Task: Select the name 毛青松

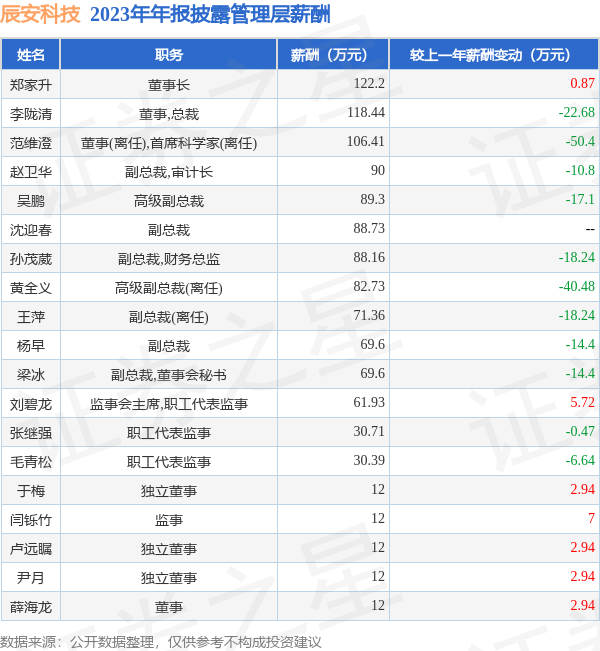Action: (x=31, y=462)
